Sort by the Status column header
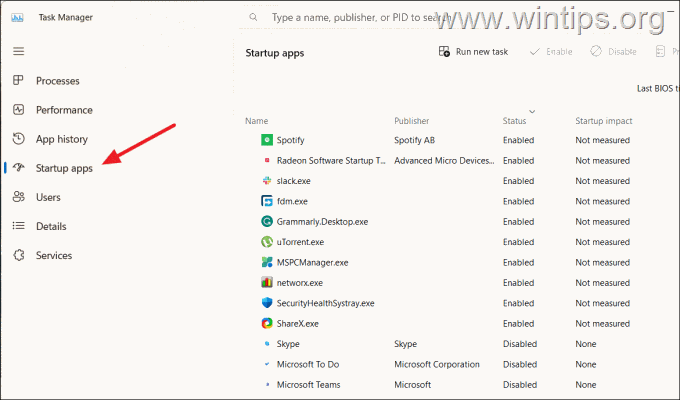This screenshot has width=680, height=400. (514, 121)
